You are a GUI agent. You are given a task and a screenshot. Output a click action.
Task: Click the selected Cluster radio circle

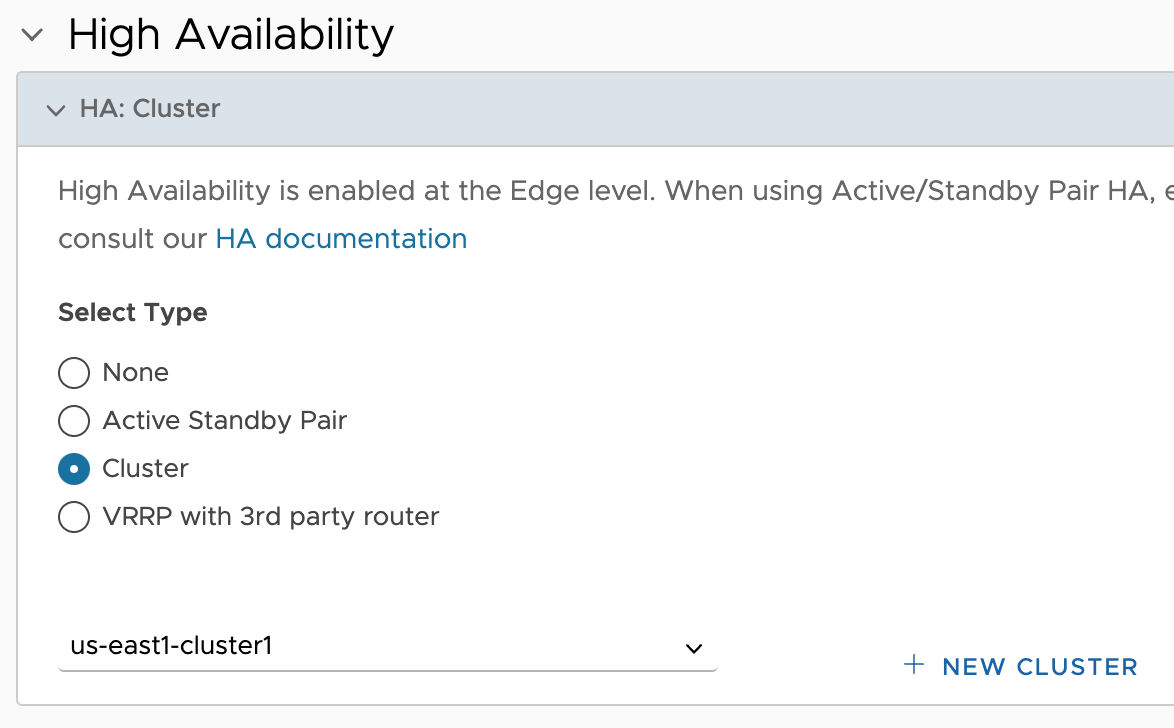74,469
